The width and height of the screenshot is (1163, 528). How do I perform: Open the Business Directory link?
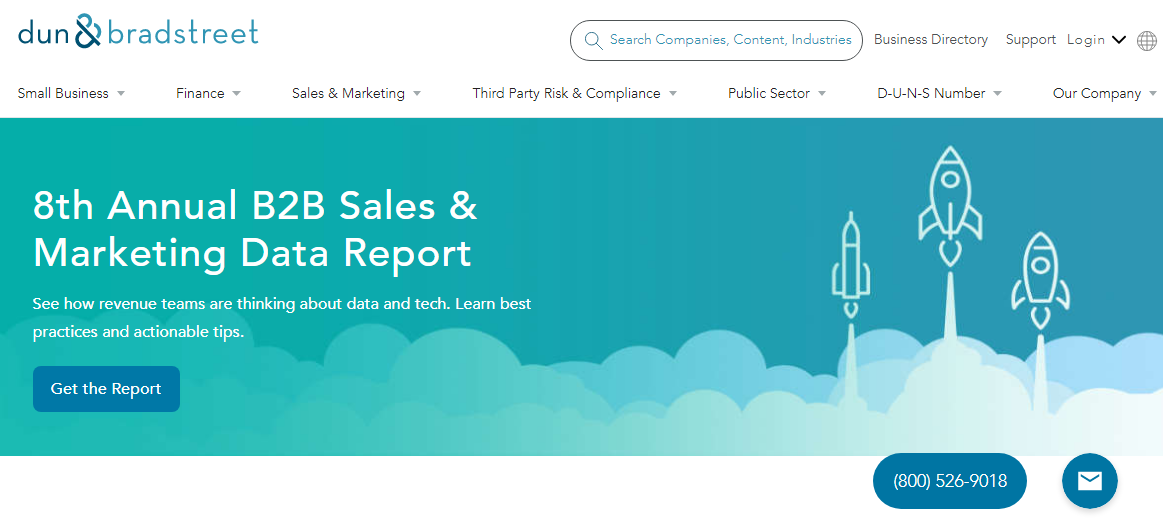tap(931, 39)
